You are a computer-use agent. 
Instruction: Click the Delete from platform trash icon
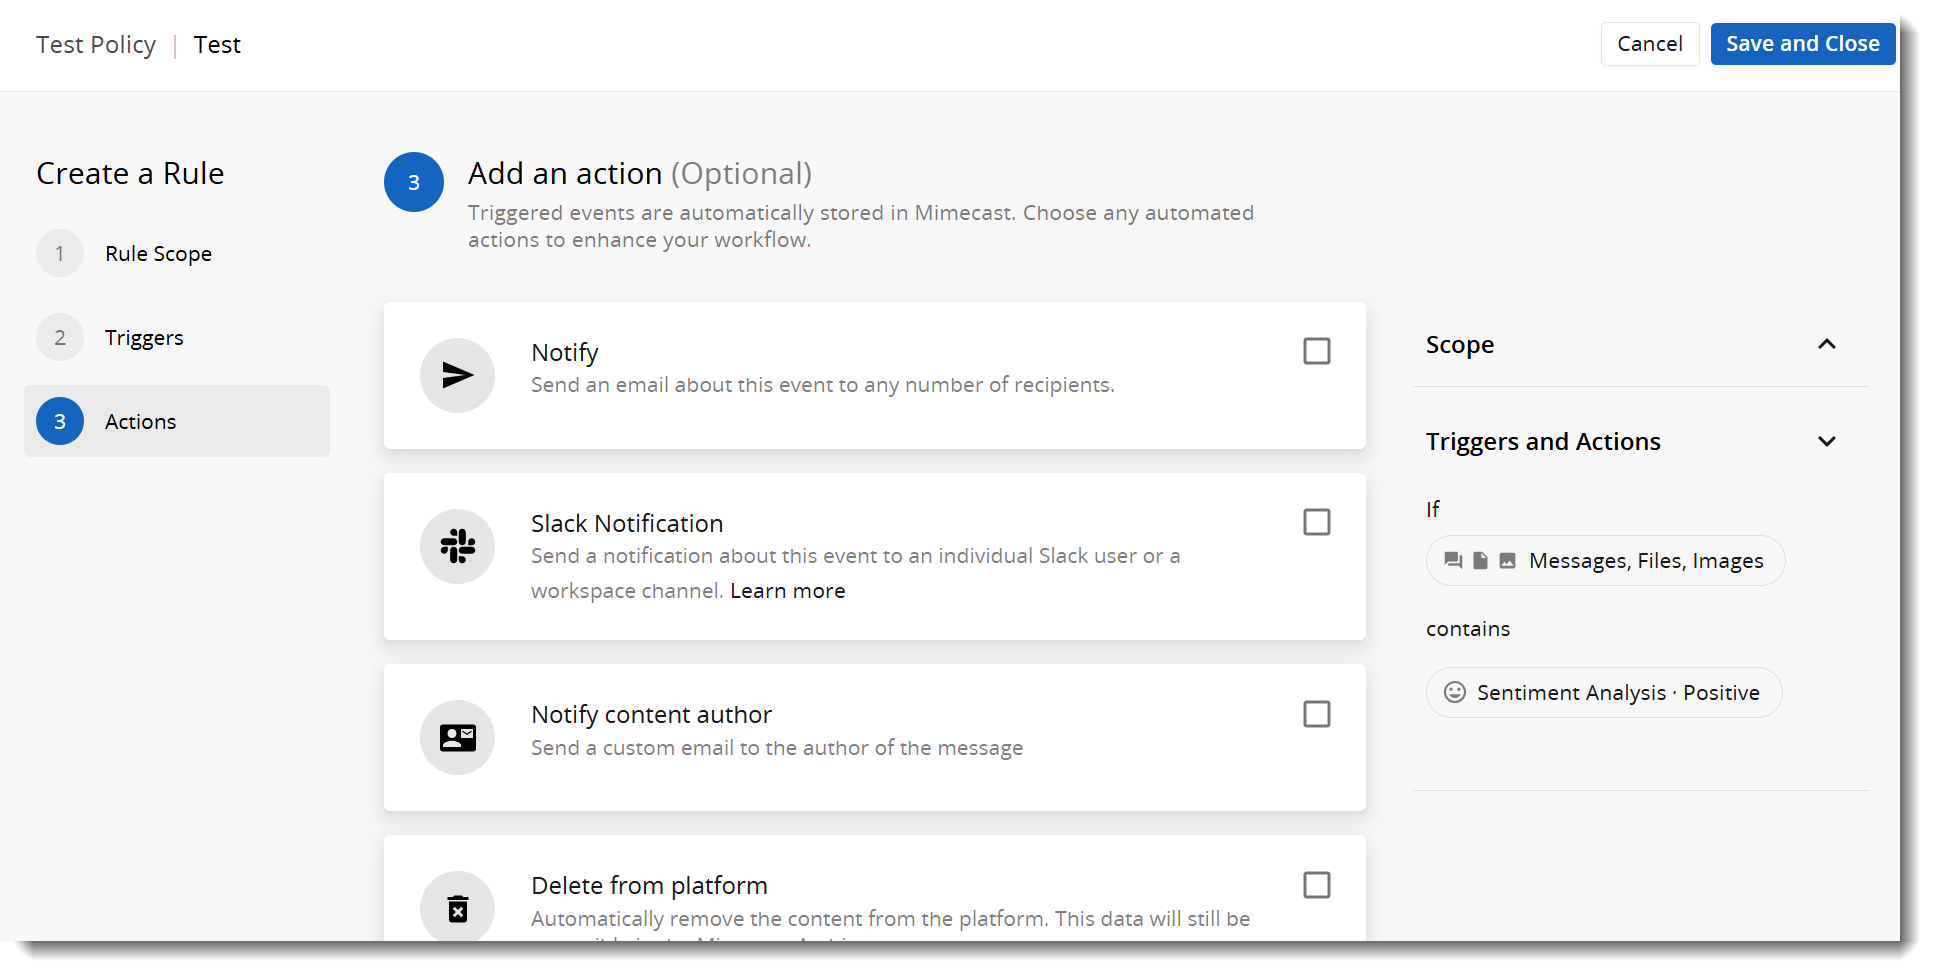457,908
